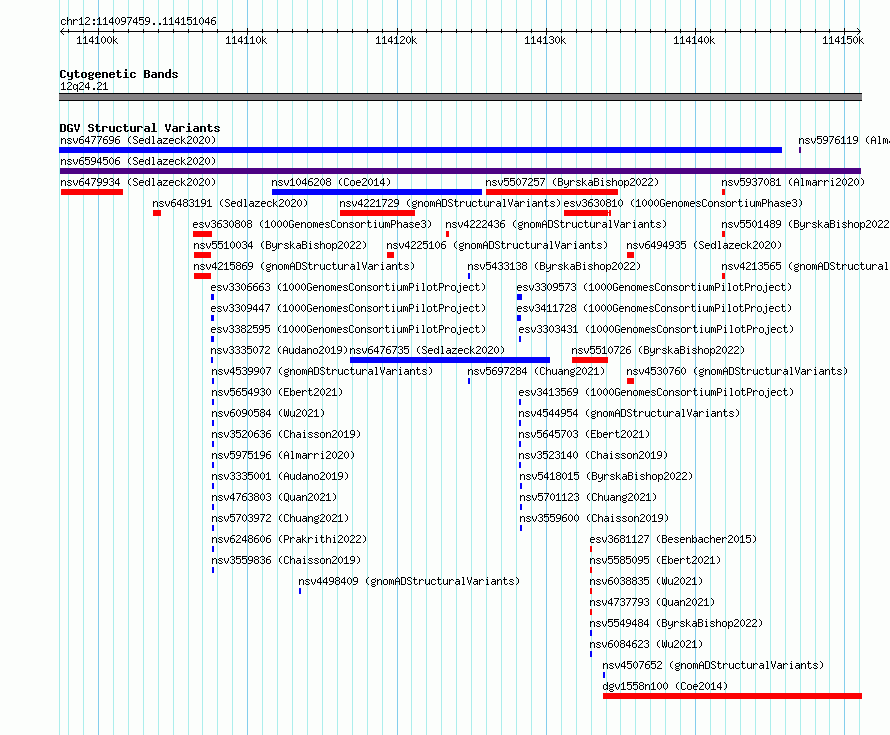Open nsv3559600 (Chaisson2019) label
Image resolution: width=890 pixels, height=735 pixels.
click(x=595, y=518)
